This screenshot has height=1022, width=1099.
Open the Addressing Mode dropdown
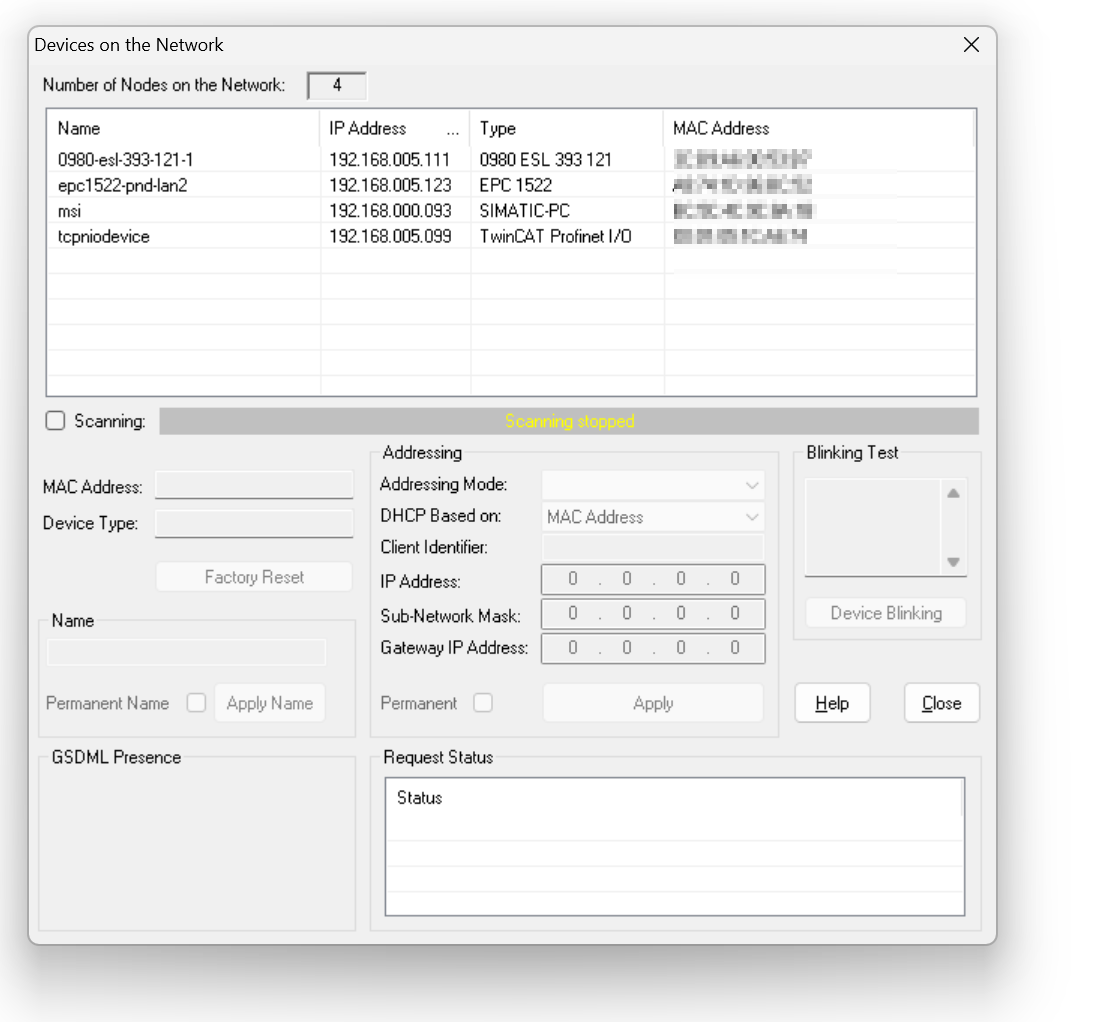[x=653, y=485]
